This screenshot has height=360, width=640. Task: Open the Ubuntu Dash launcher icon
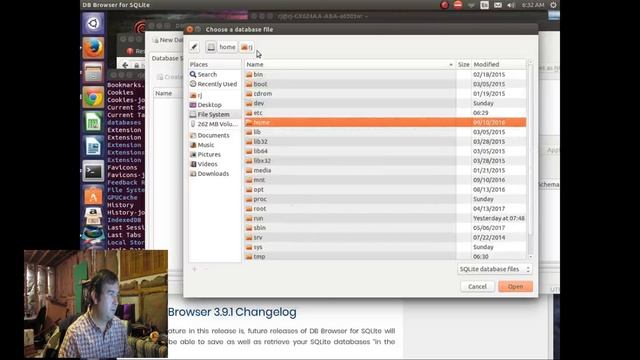point(93,23)
